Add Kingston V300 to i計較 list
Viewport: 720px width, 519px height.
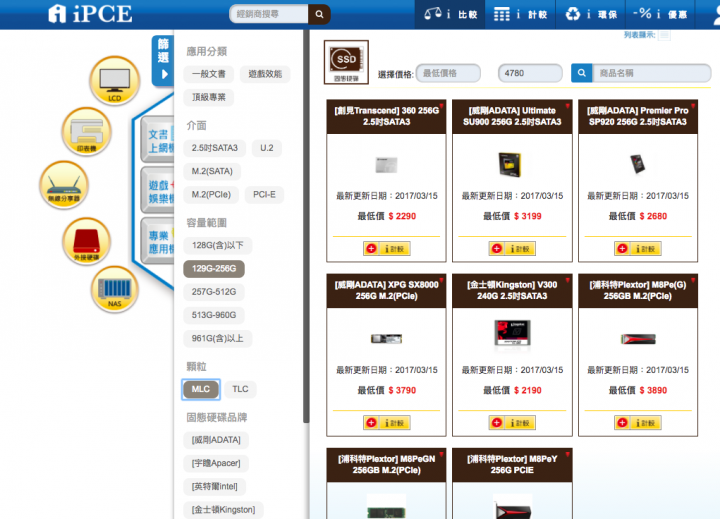click(512, 423)
